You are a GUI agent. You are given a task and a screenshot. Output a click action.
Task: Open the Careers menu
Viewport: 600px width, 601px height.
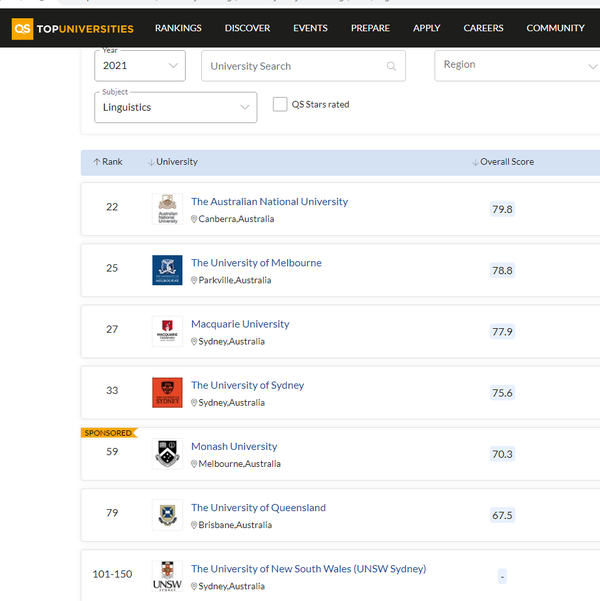(x=483, y=28)
